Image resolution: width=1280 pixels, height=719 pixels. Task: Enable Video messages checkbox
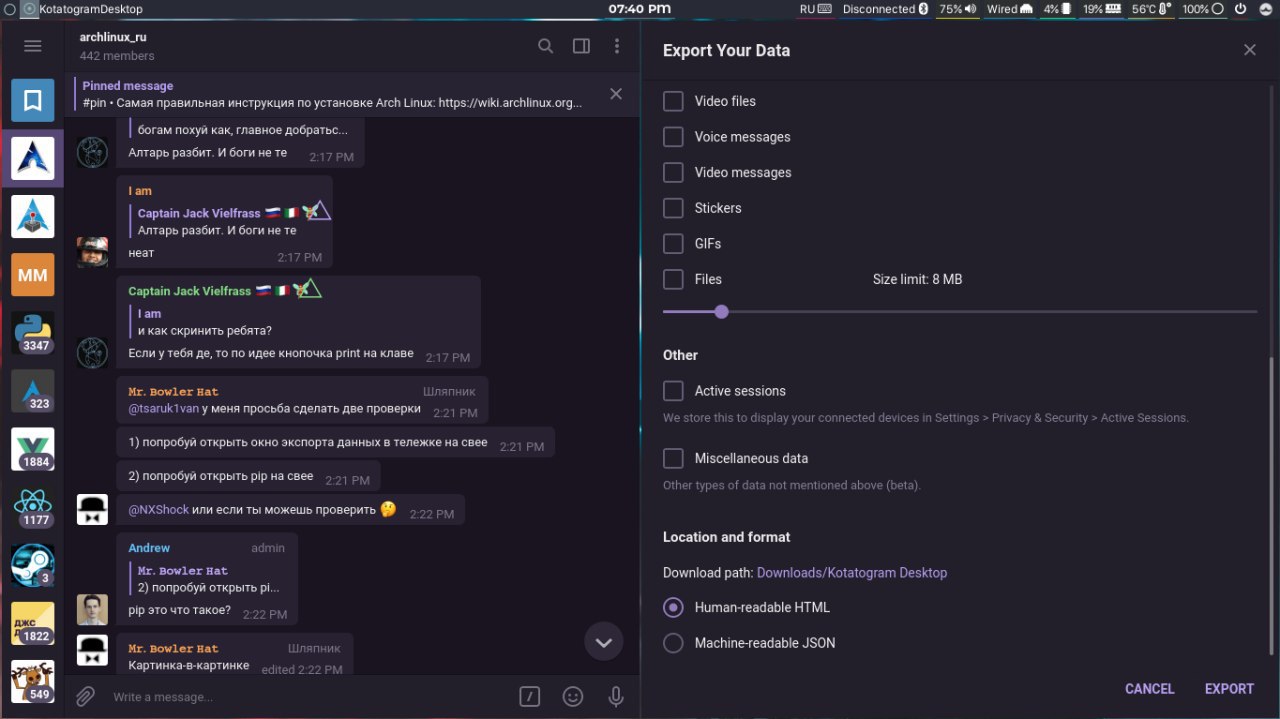point(673,173)
